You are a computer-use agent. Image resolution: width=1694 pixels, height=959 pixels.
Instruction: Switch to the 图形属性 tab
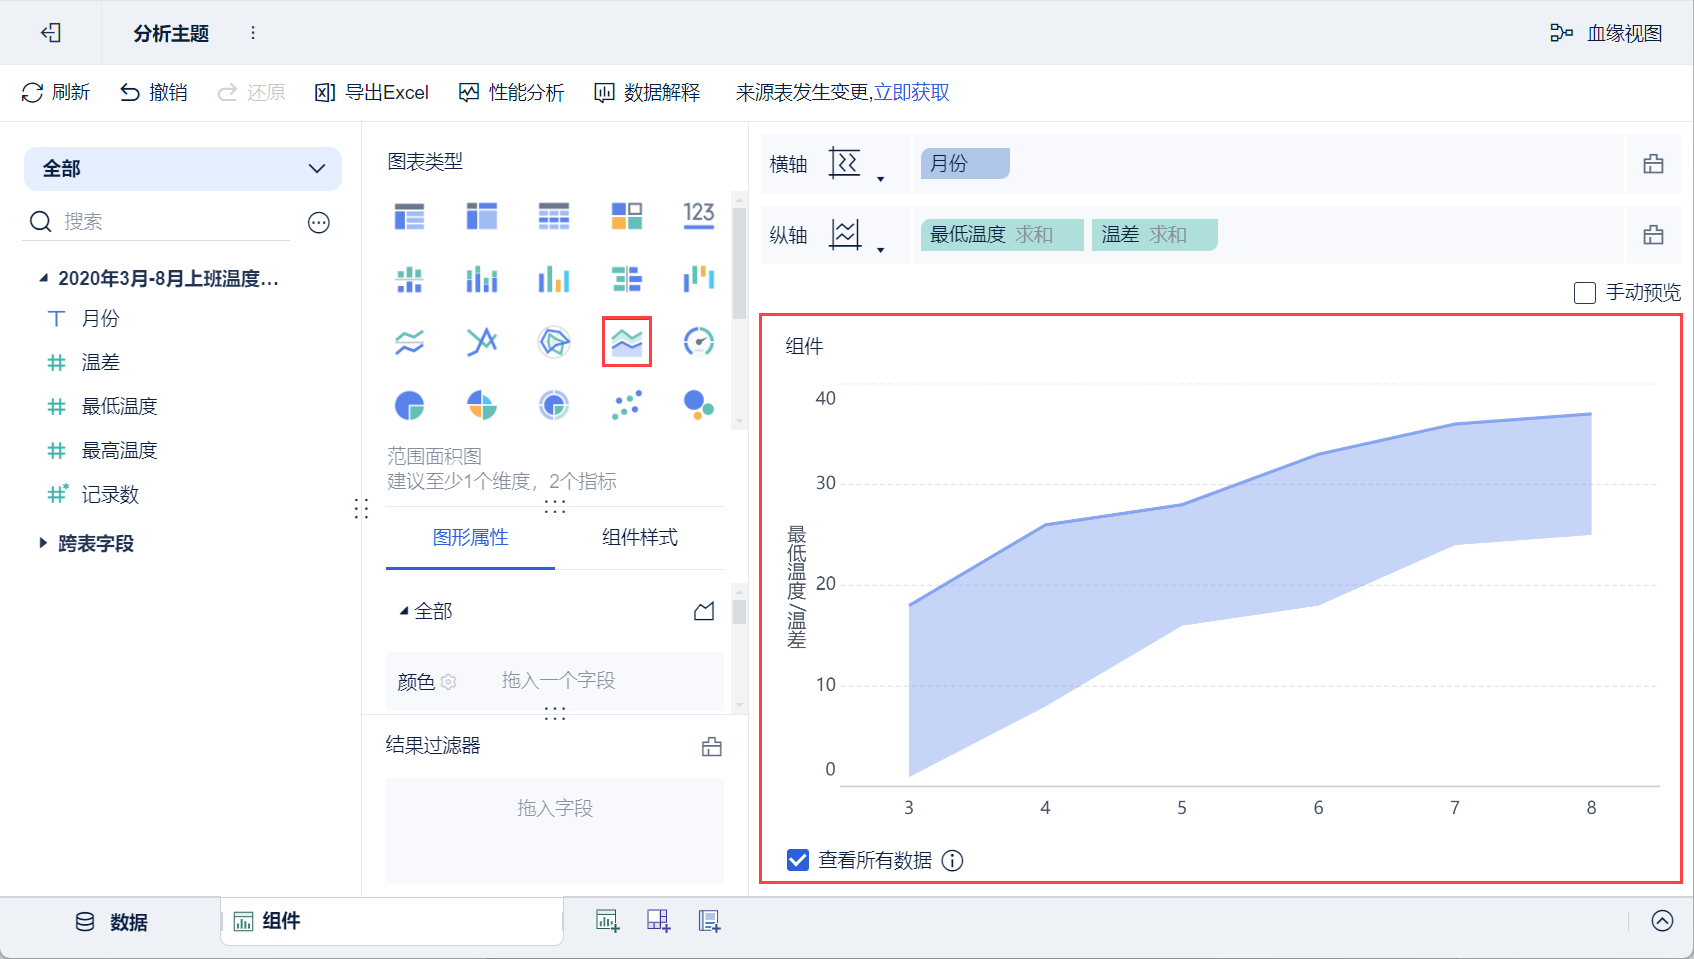pos(470,538)
